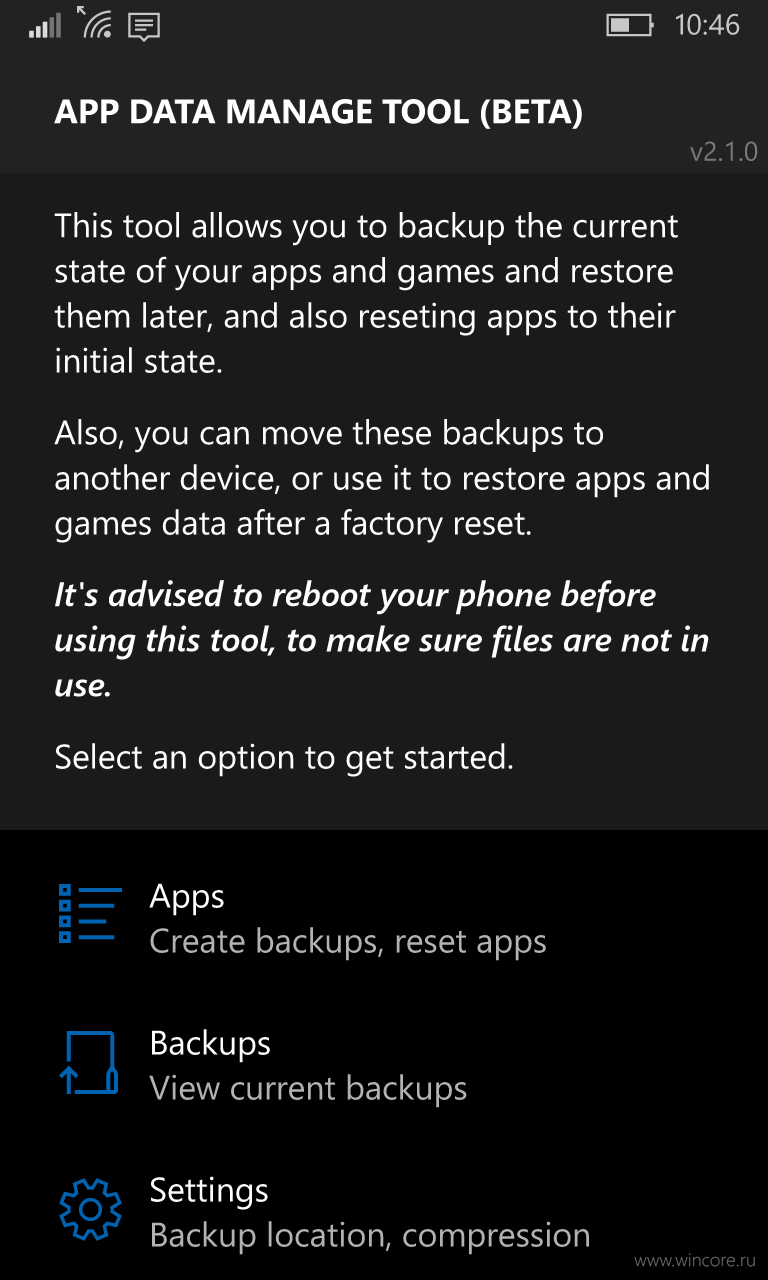Tap the cellular signal strength icon

[45, 25]
